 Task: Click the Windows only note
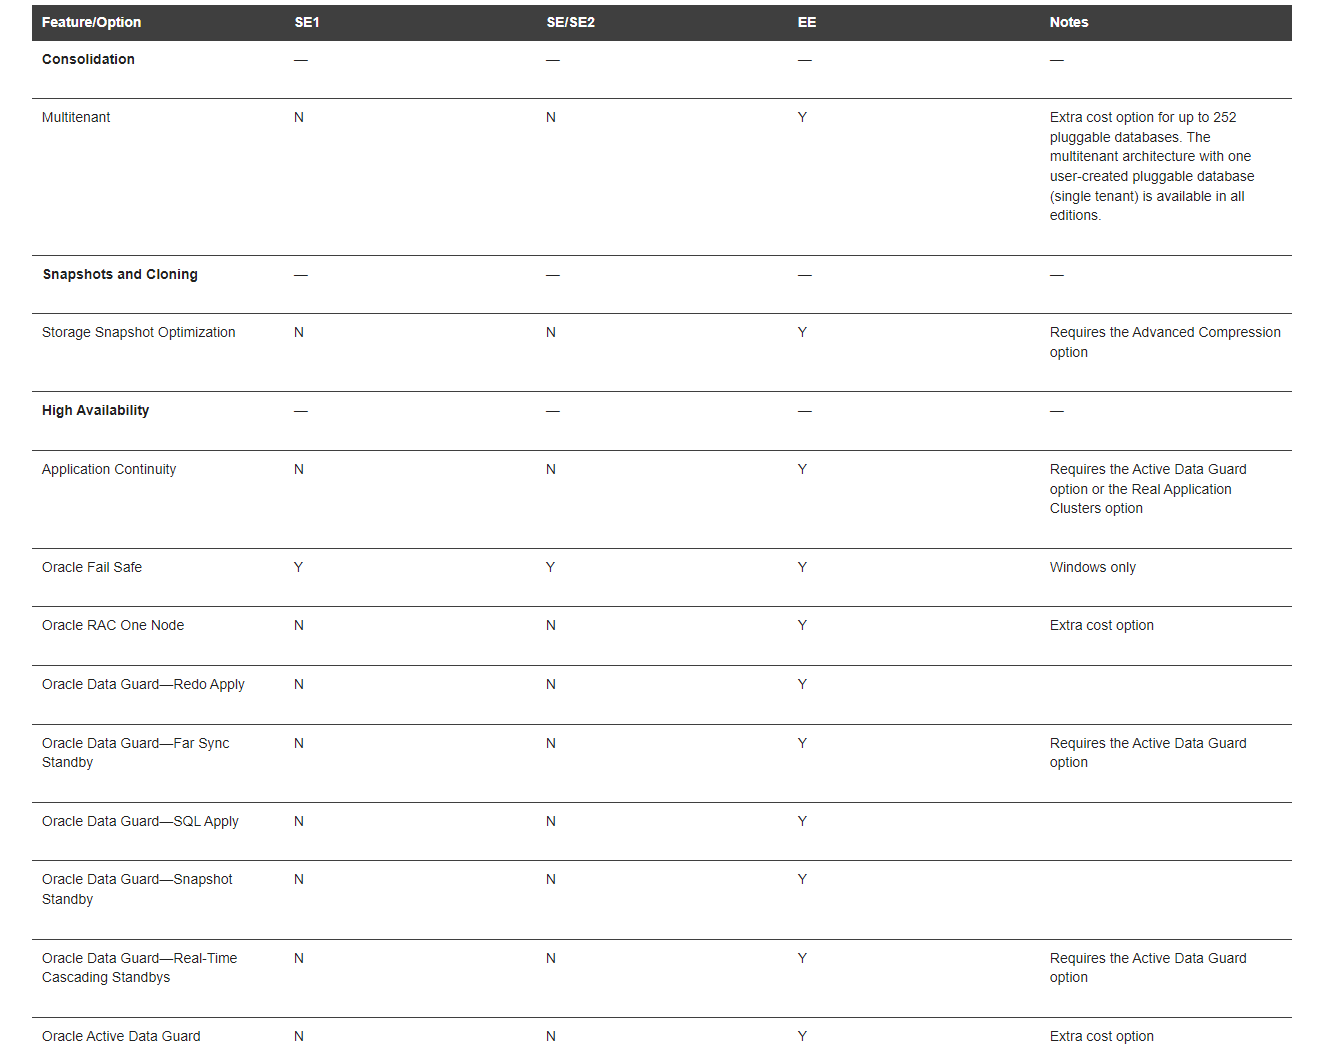tap(1093, 567)
